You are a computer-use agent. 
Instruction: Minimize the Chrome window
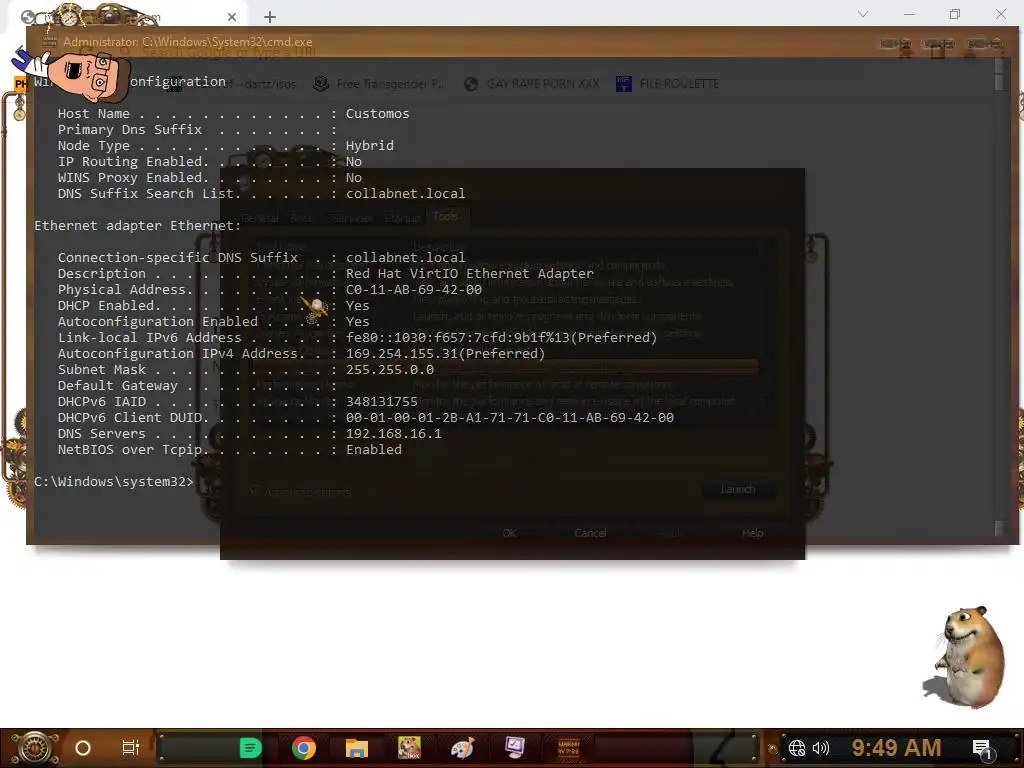click(909, 14)
